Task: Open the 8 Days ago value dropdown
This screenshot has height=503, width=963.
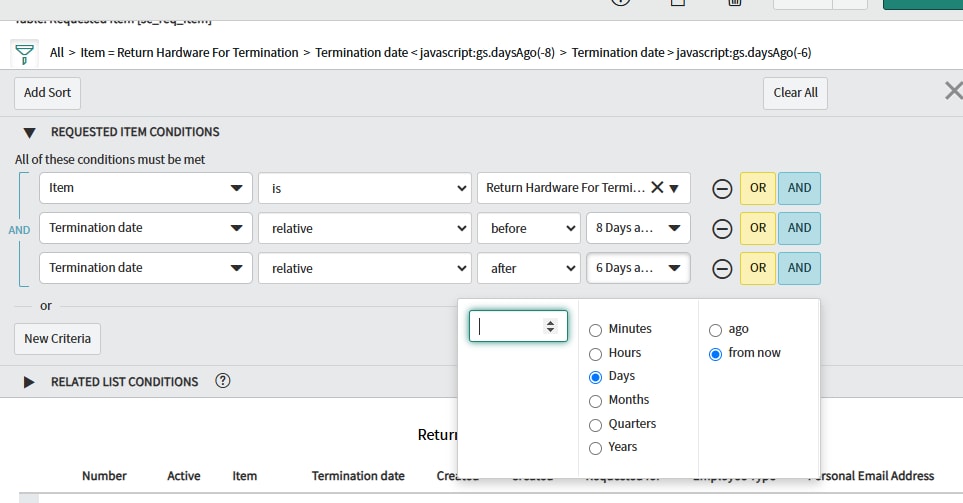Action: point(637,228)
